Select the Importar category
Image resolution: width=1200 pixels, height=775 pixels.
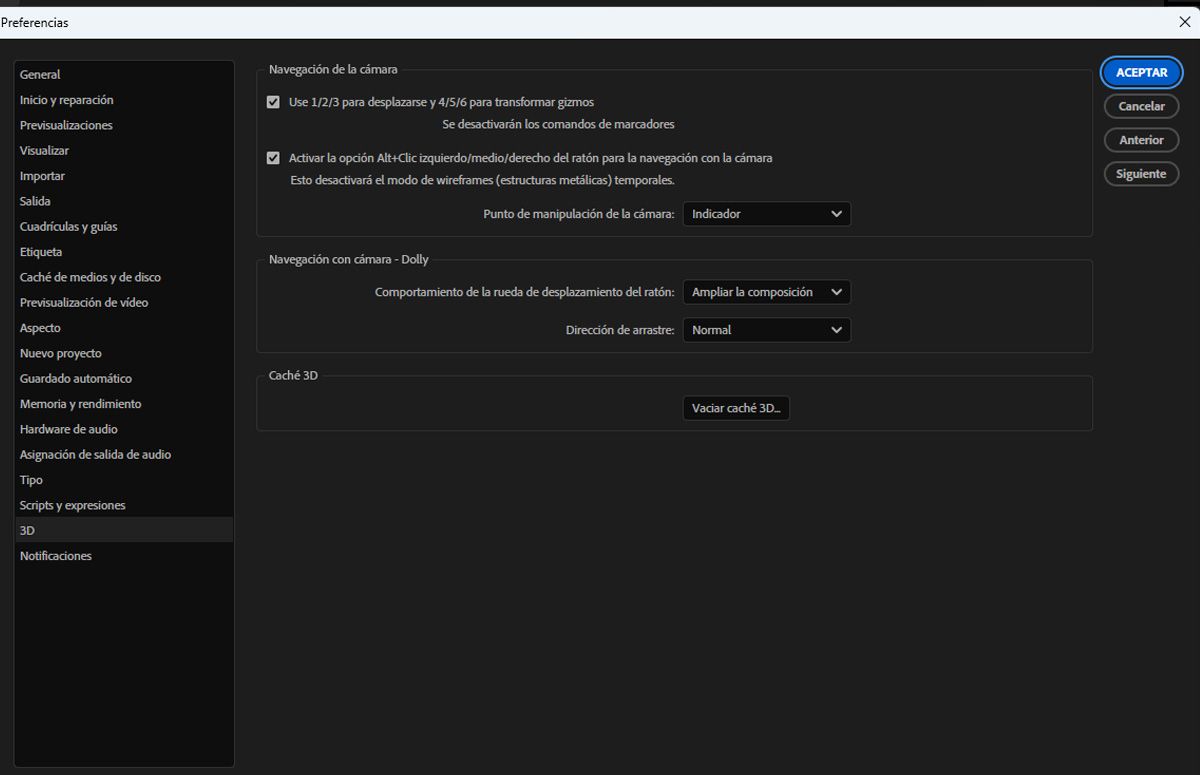point(124,176)
